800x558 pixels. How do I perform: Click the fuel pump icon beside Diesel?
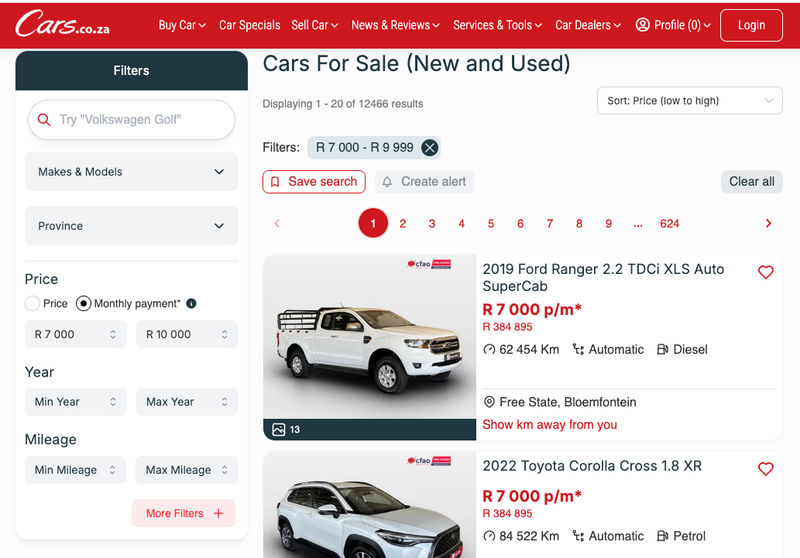pos(662,349)
